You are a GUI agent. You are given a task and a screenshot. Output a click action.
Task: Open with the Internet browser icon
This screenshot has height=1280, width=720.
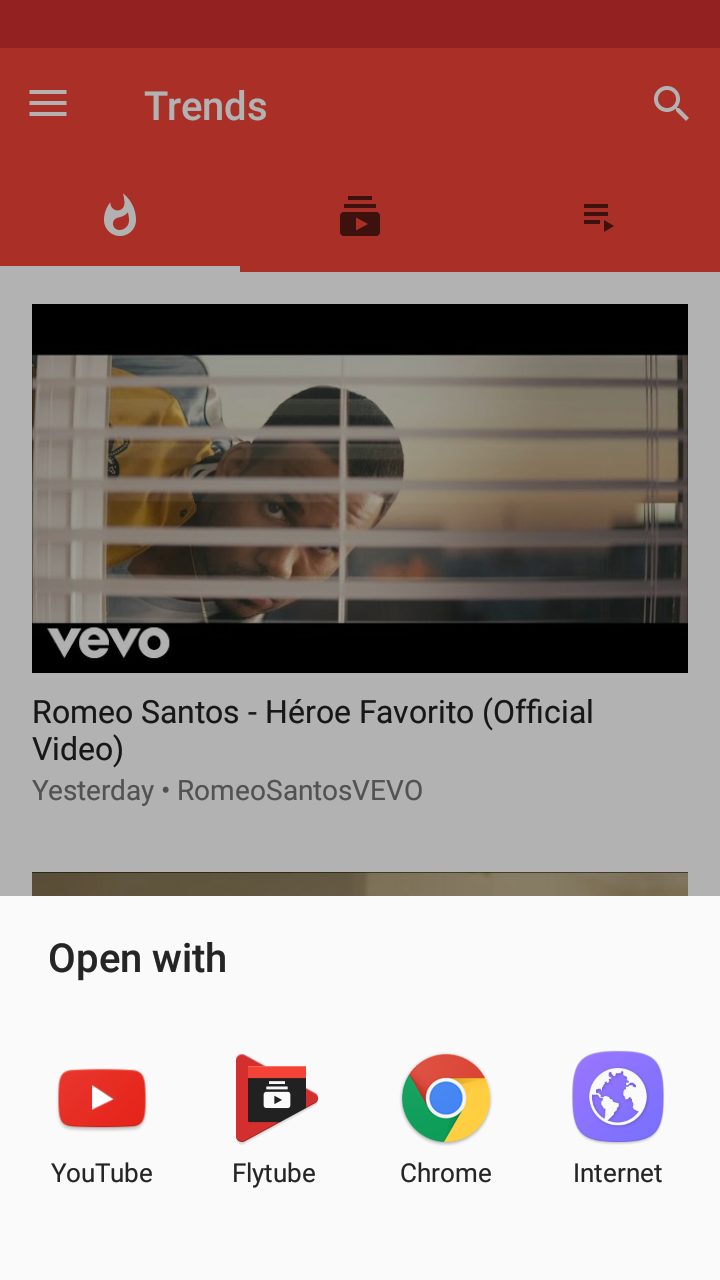pyautogui.click(x=618, y=1097)
